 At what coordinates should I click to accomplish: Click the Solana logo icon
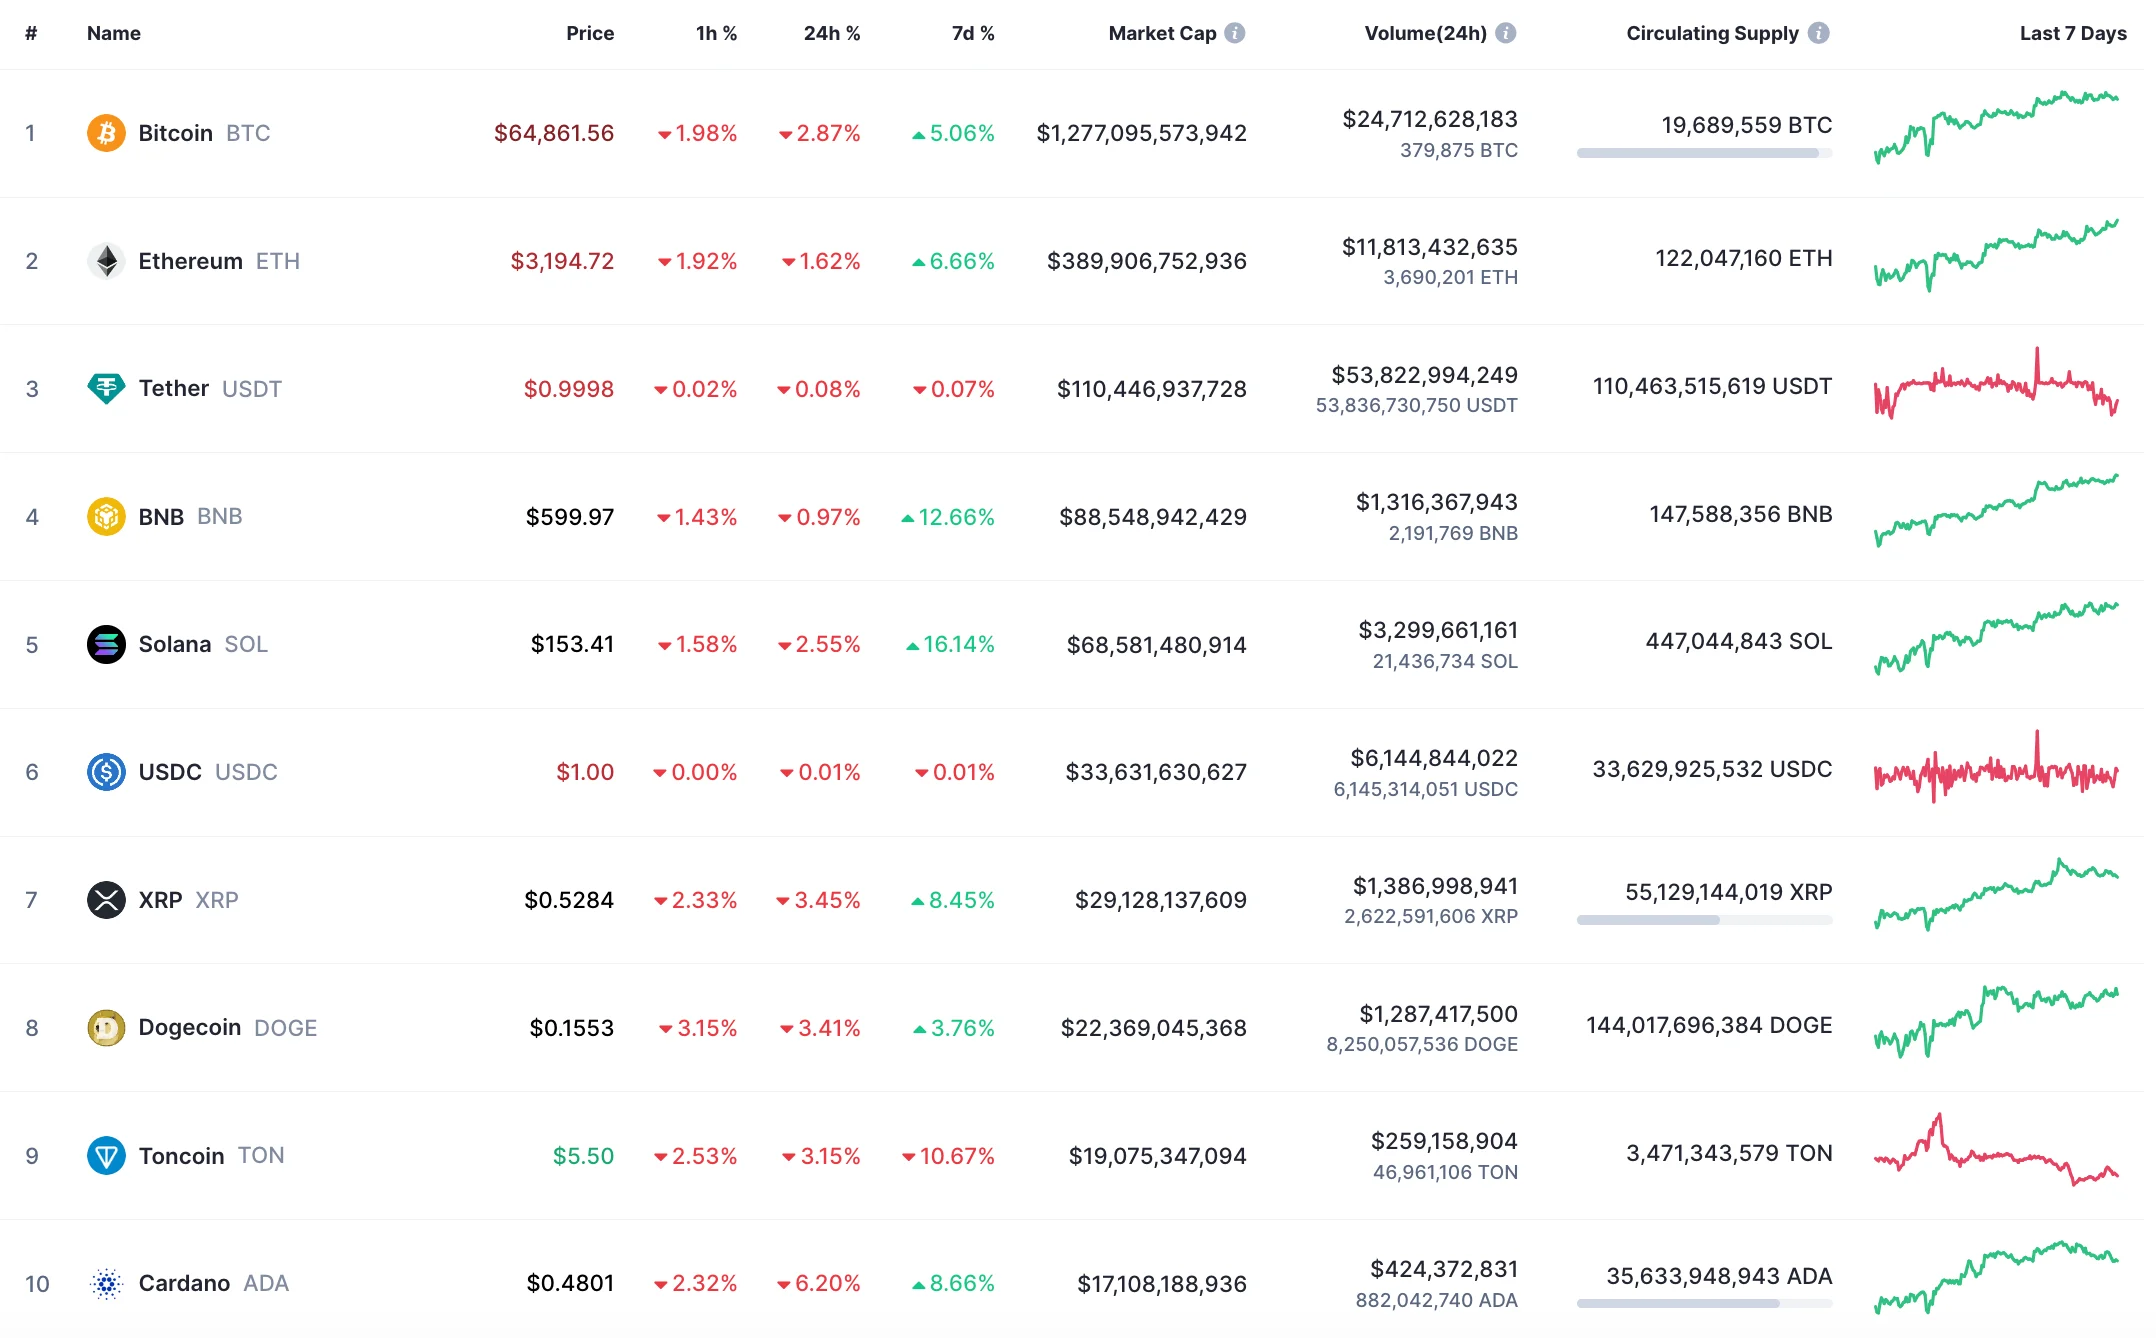click(106, 644)
